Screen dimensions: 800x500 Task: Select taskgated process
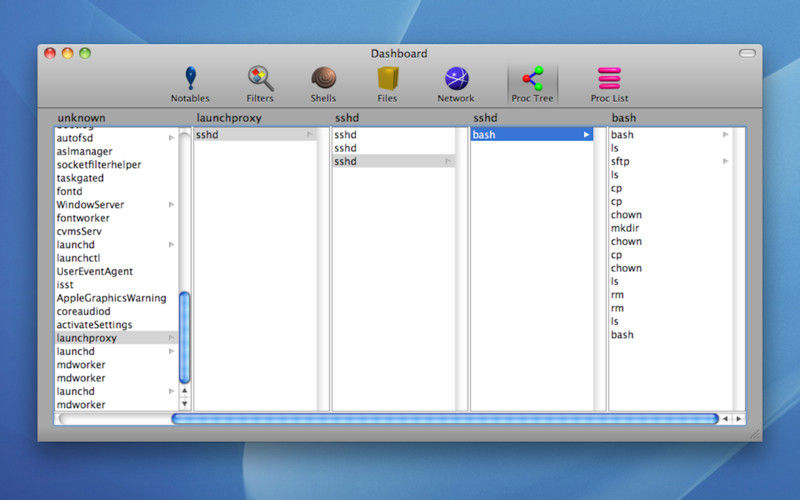point(116,178)
